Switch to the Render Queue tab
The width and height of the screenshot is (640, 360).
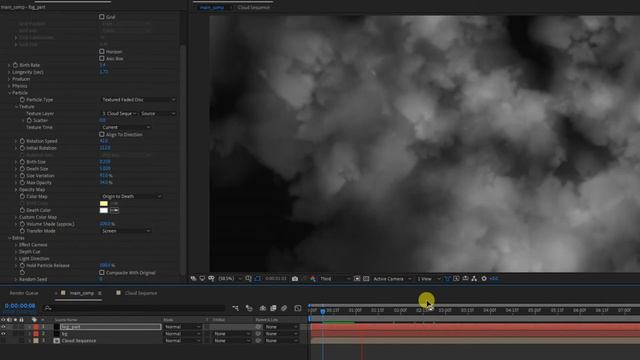(x=24, y=293)
